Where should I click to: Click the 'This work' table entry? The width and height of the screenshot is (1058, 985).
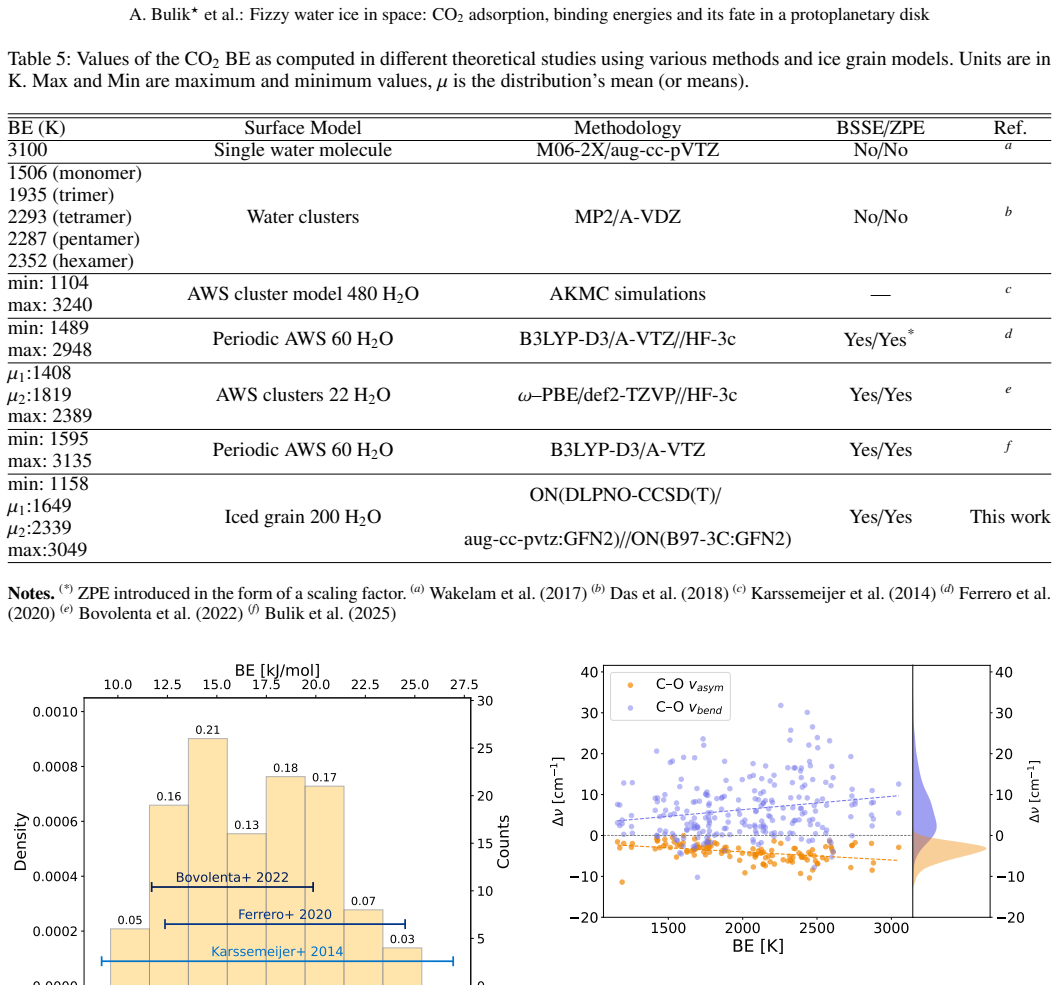pos(1009,517)
